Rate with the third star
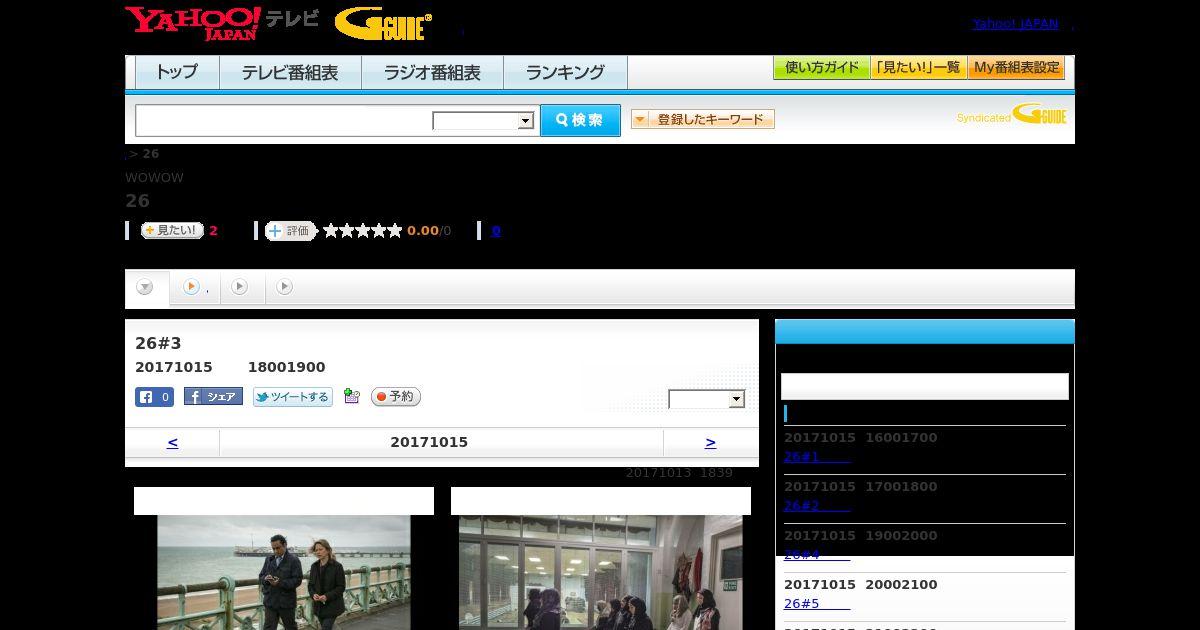This screenshot has height=630, width=1200. point(362,230)
